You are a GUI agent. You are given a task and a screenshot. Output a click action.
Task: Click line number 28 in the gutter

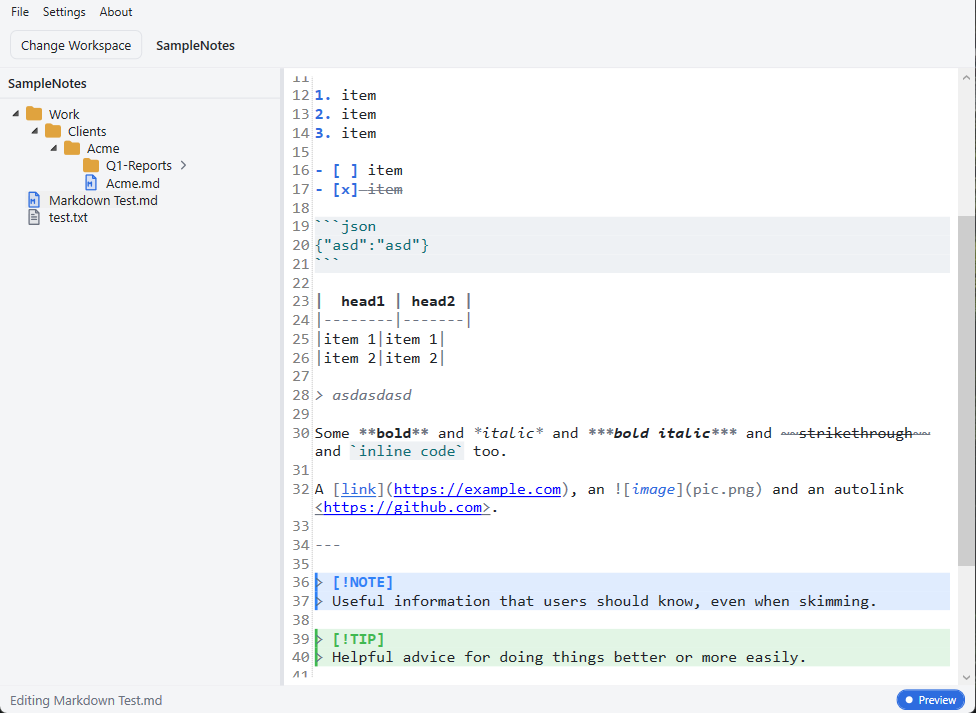pyautogui.click(x=301, y=395)
